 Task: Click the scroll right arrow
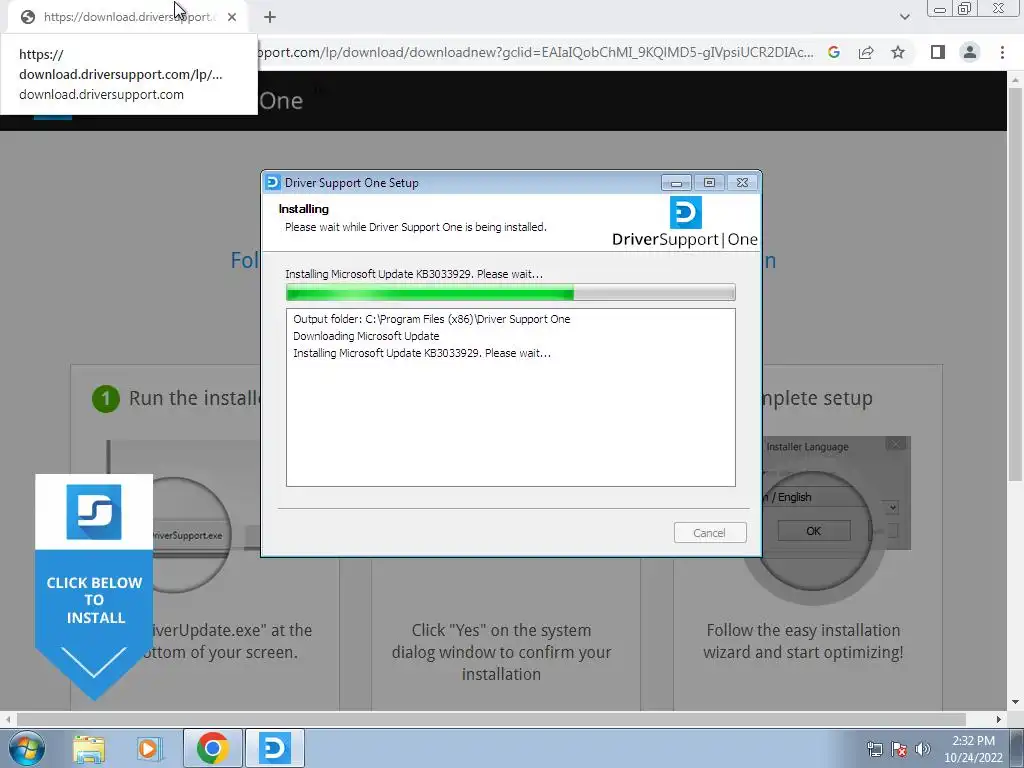pos(999,719)
